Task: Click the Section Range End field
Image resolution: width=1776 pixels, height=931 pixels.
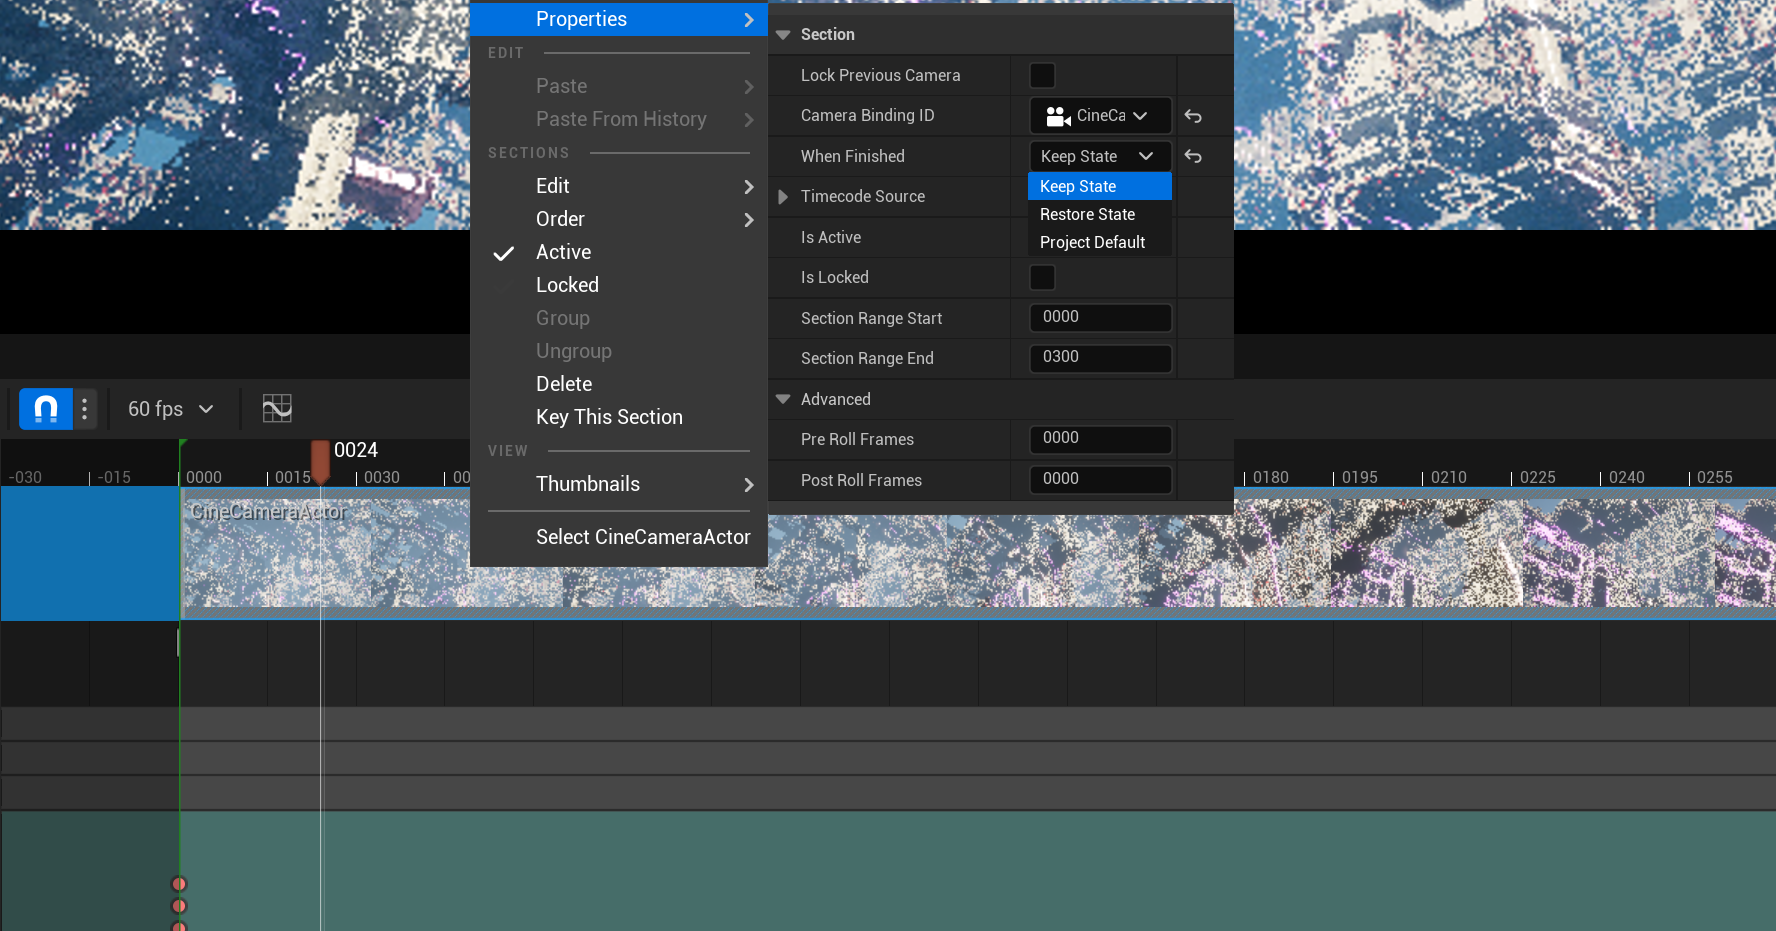Action: (1100, 357)
